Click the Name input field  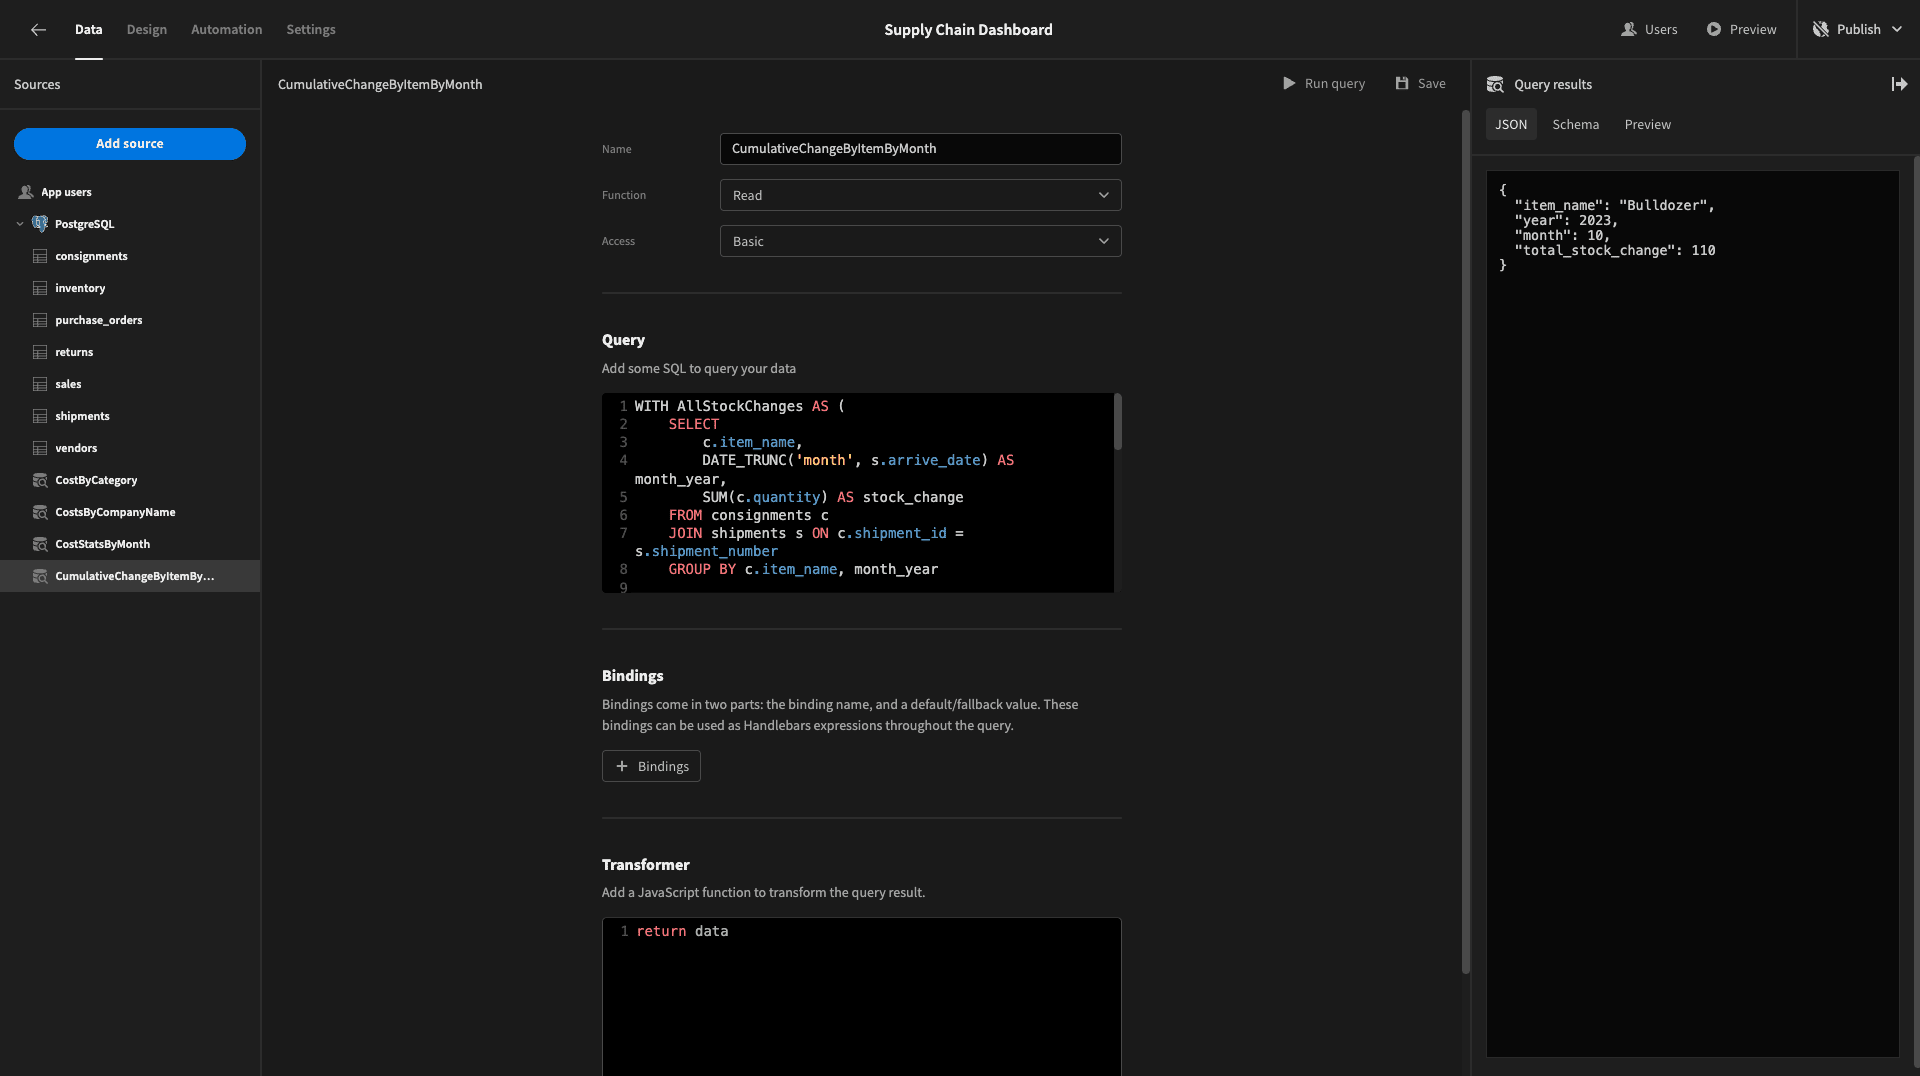tap(920, 149)
